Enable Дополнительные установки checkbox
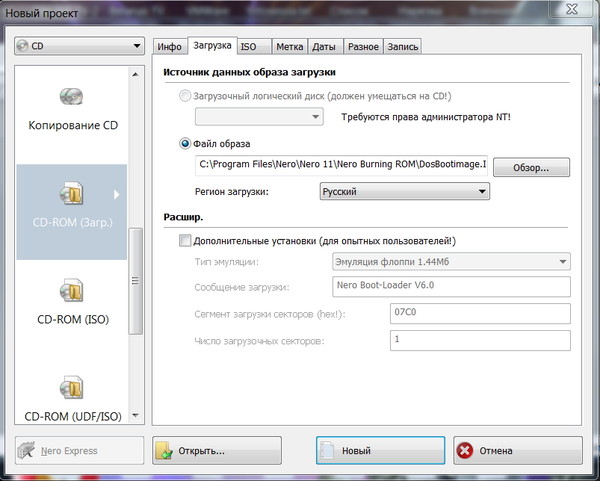The image size is (600, 481). click(185, 241)
